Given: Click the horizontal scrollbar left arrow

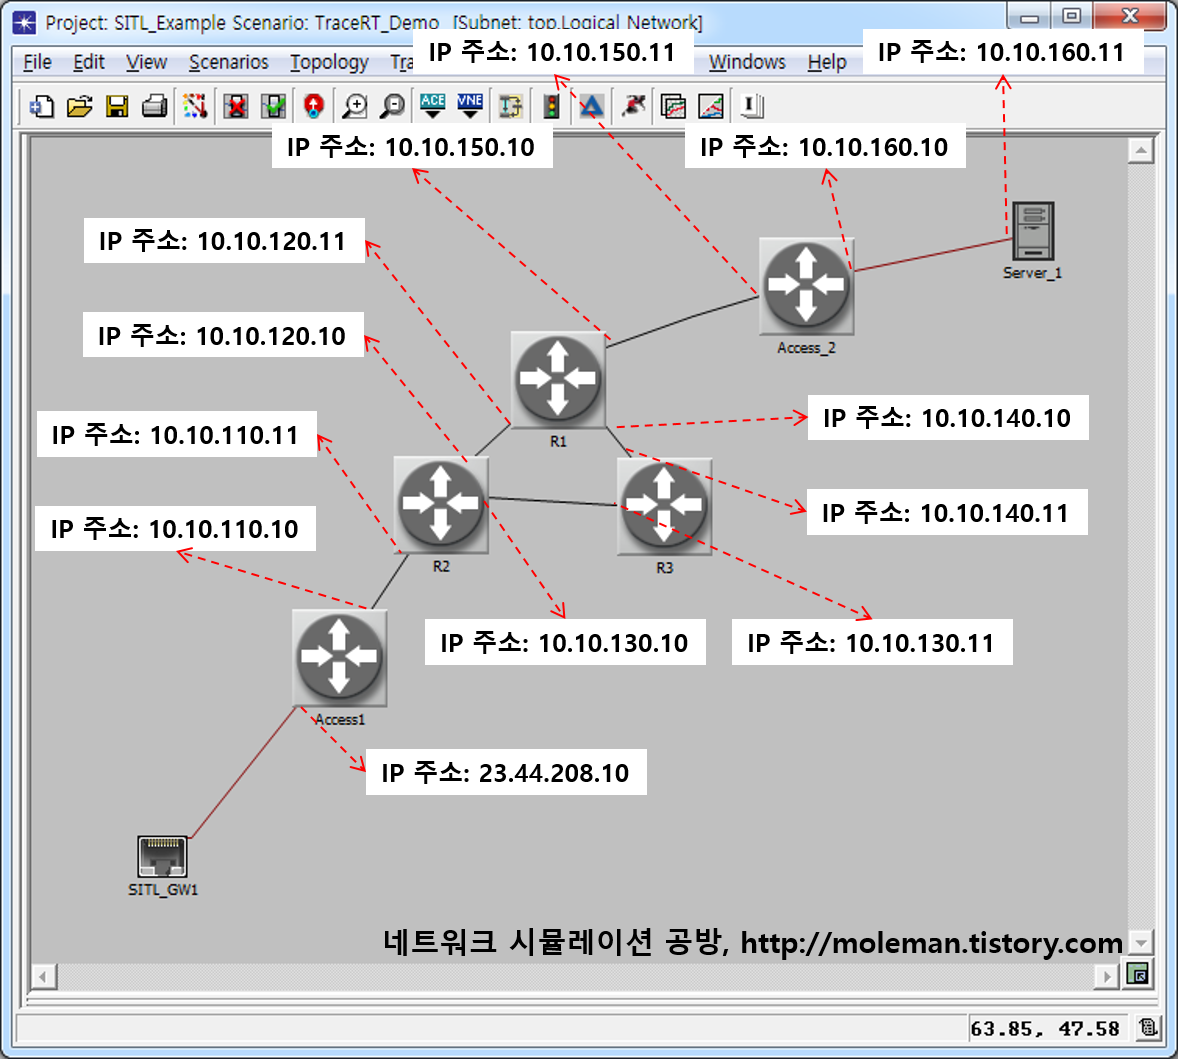Looking at the screenshot, I should tap(43, 976).
